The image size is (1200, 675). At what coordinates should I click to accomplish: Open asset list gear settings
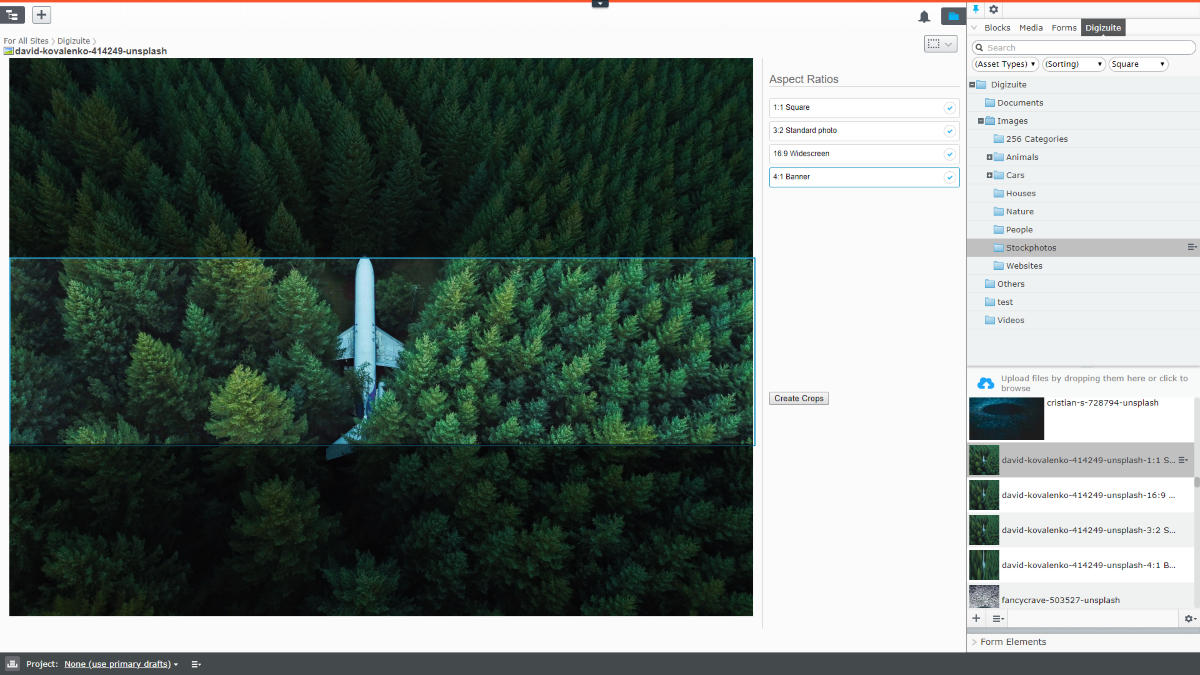point(1189,619)
